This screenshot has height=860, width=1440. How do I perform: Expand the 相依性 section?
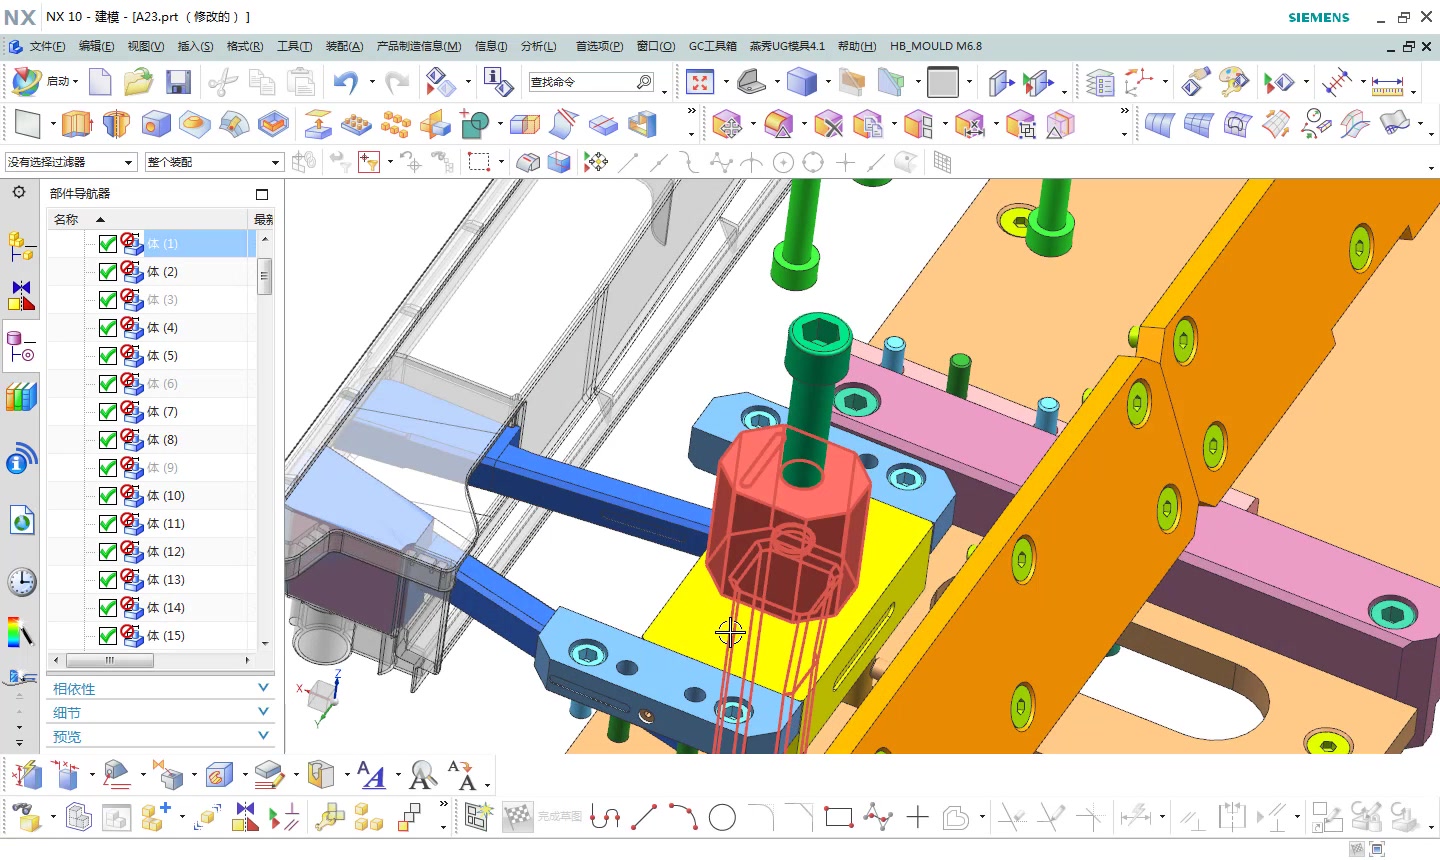click(160, 689)
